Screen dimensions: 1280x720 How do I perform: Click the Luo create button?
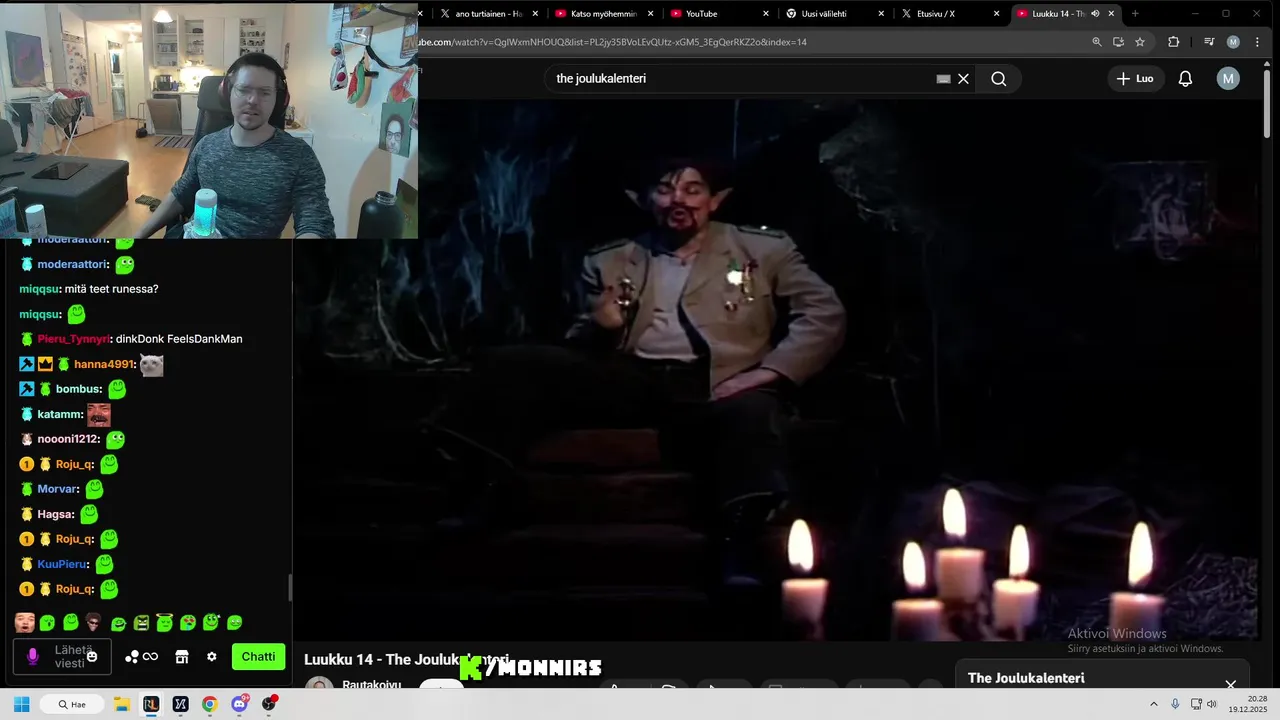(1135, 79)
